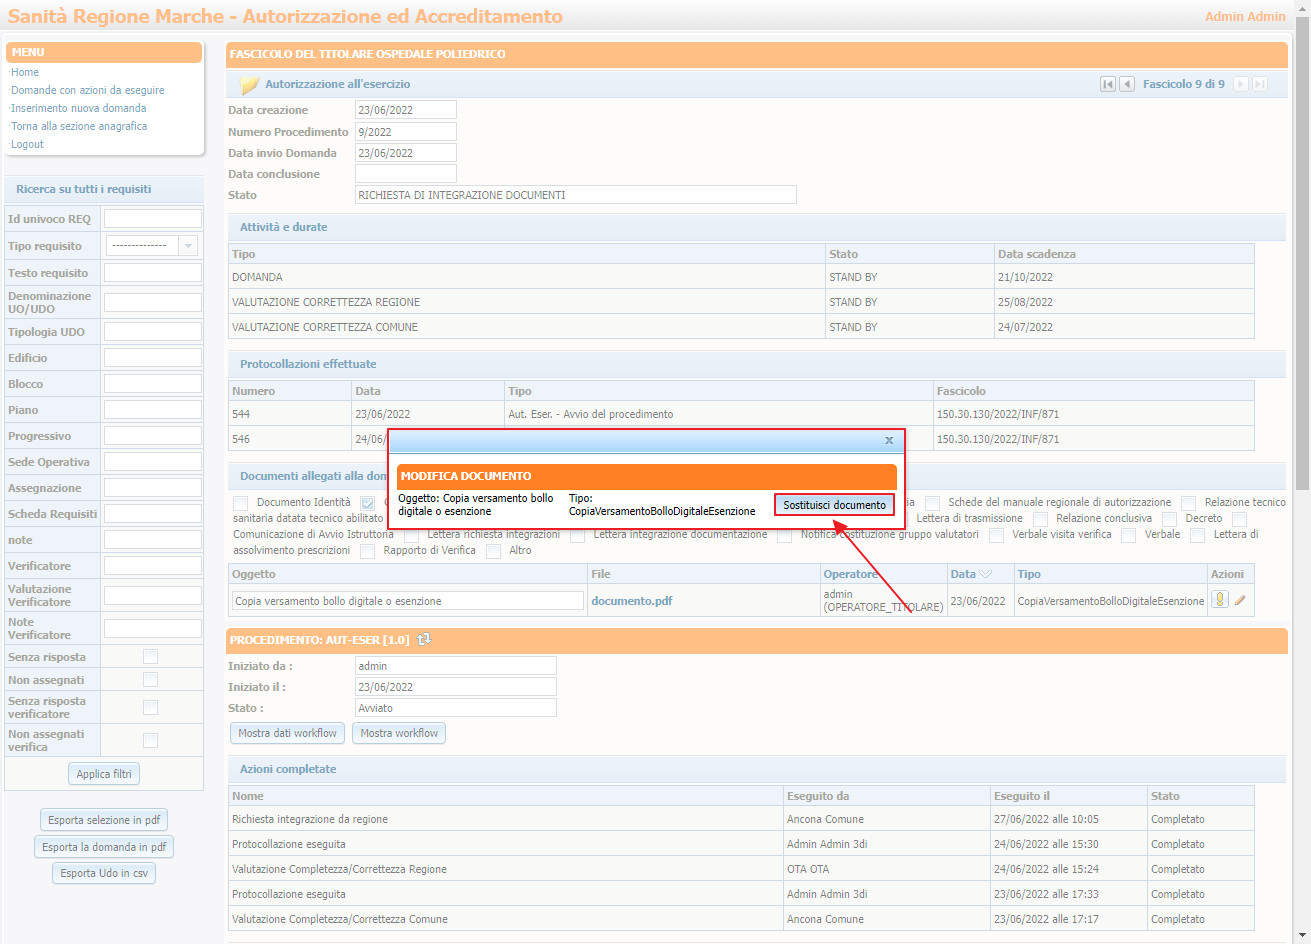Click the yellow warning action icon
1311x944 pixels.
(x=1219, y=600)
